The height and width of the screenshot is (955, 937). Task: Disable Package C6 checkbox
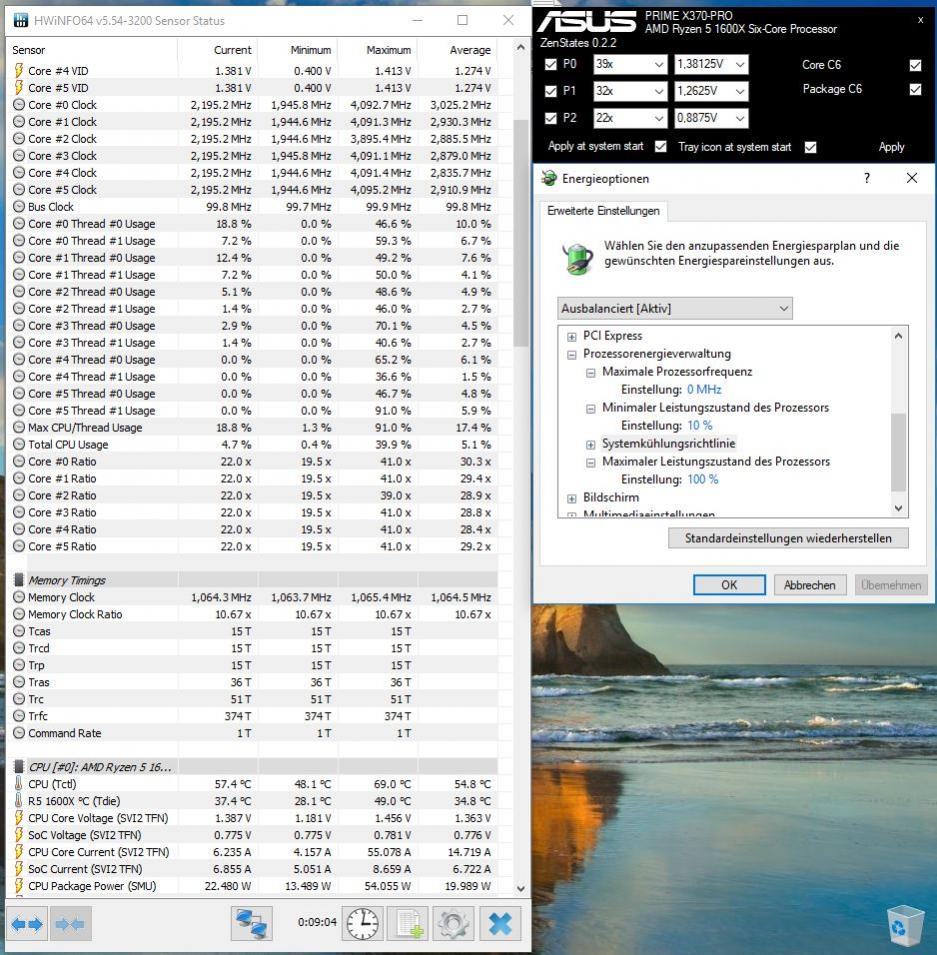(915, 90)
